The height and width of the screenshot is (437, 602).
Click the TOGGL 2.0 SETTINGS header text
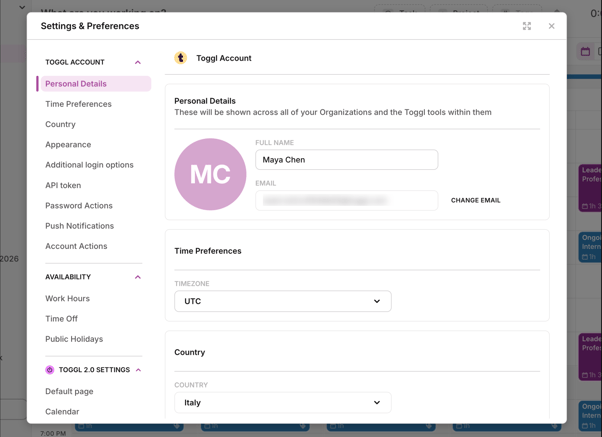click(94, 370)
